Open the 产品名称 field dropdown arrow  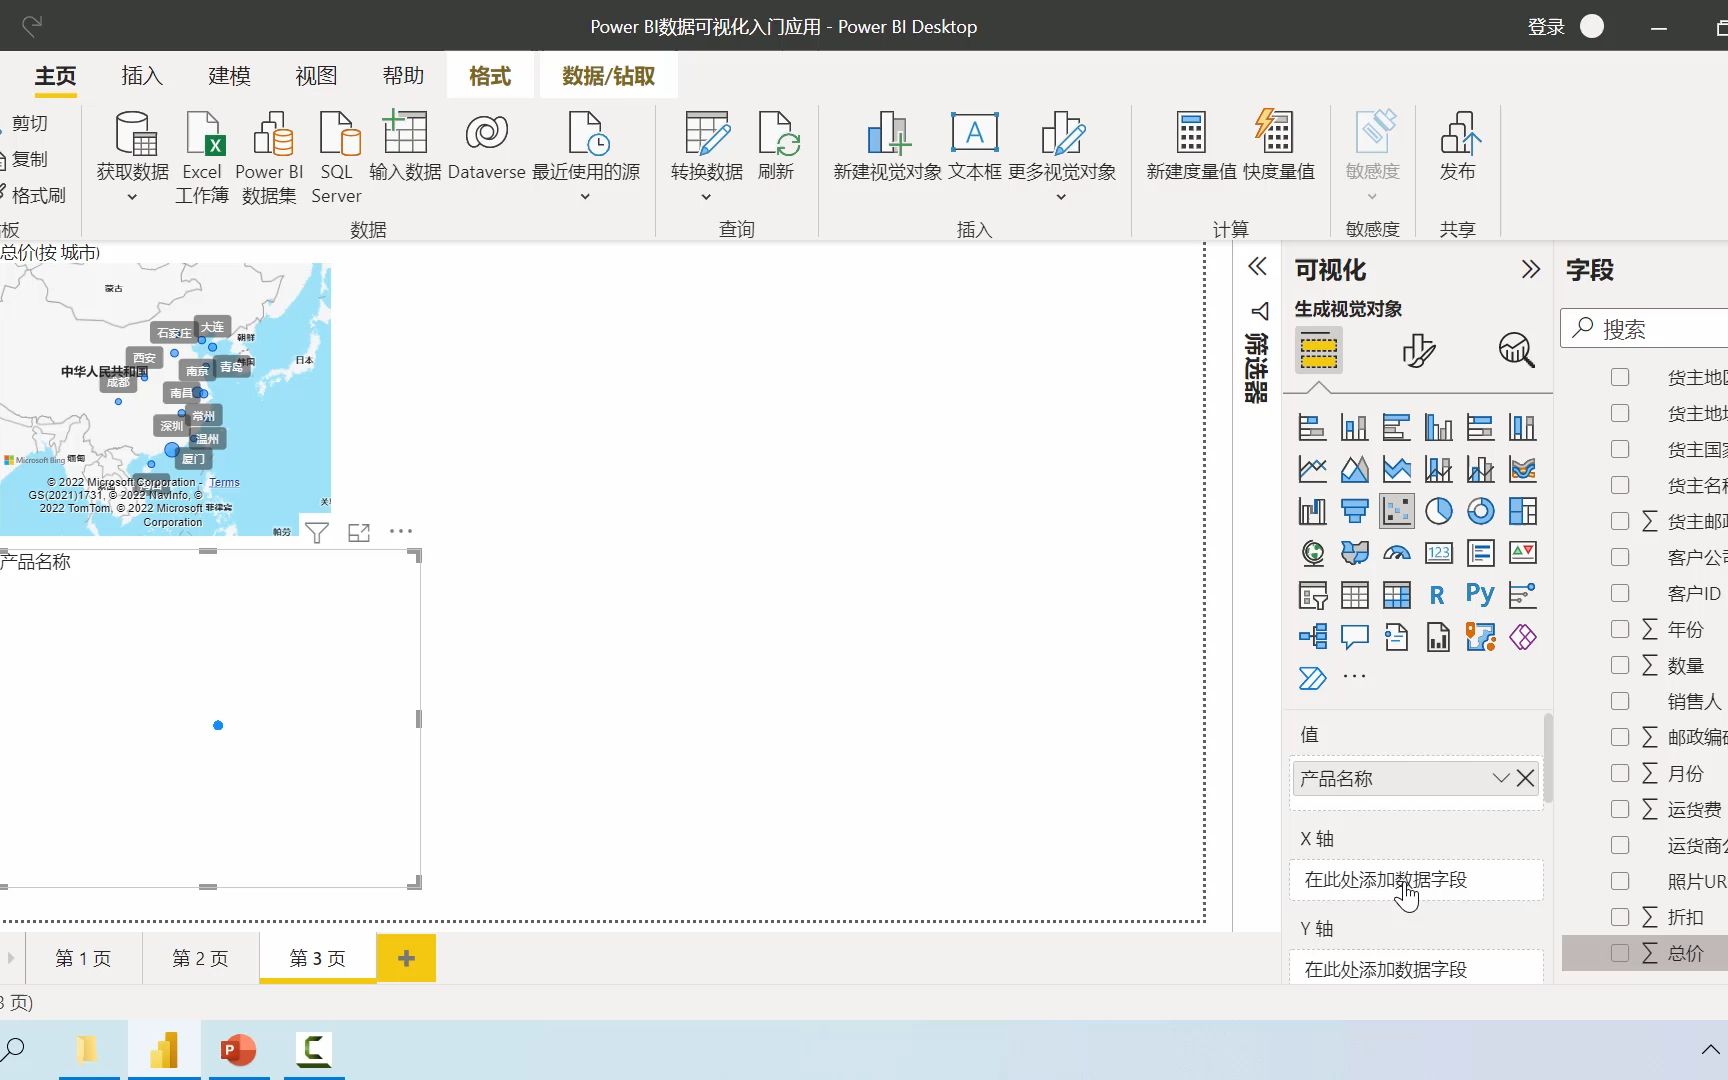click(1500, 778)
